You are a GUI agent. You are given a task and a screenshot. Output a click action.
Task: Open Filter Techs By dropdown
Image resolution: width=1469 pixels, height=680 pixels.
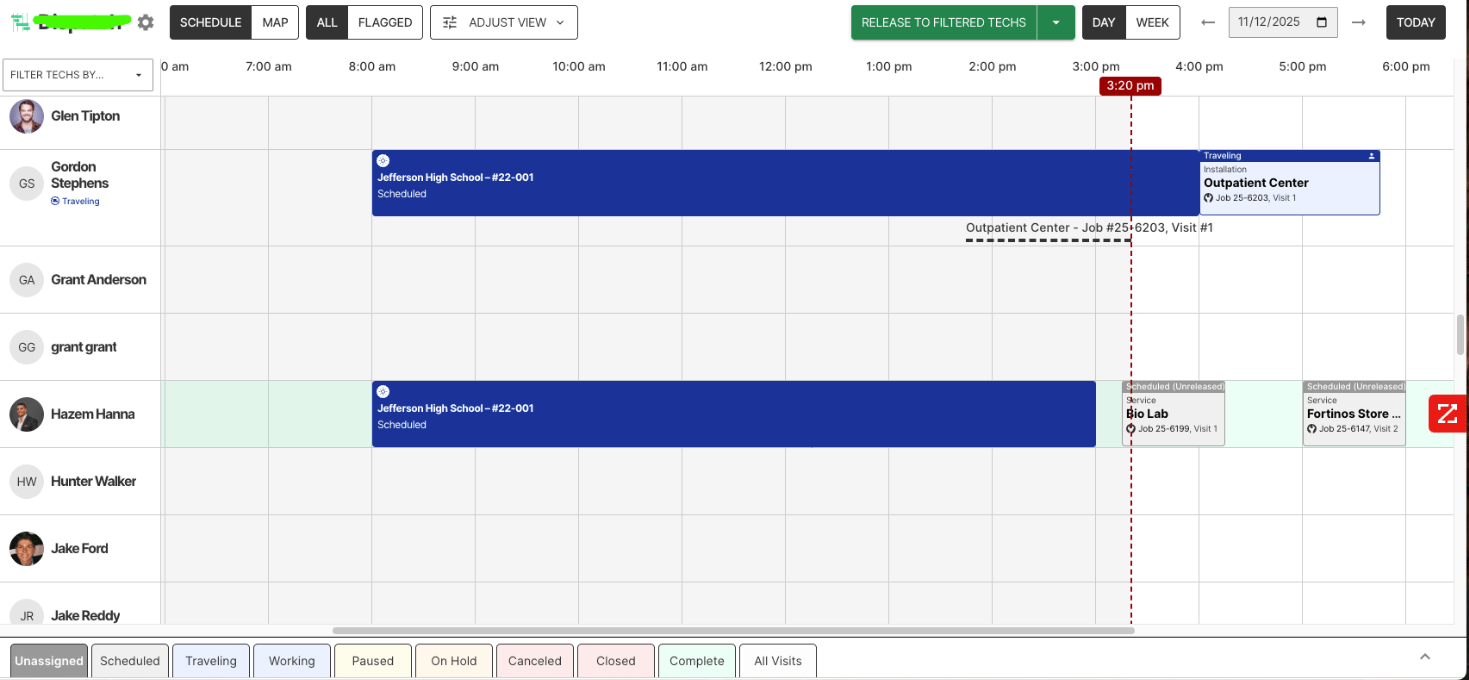click(78, 75)
